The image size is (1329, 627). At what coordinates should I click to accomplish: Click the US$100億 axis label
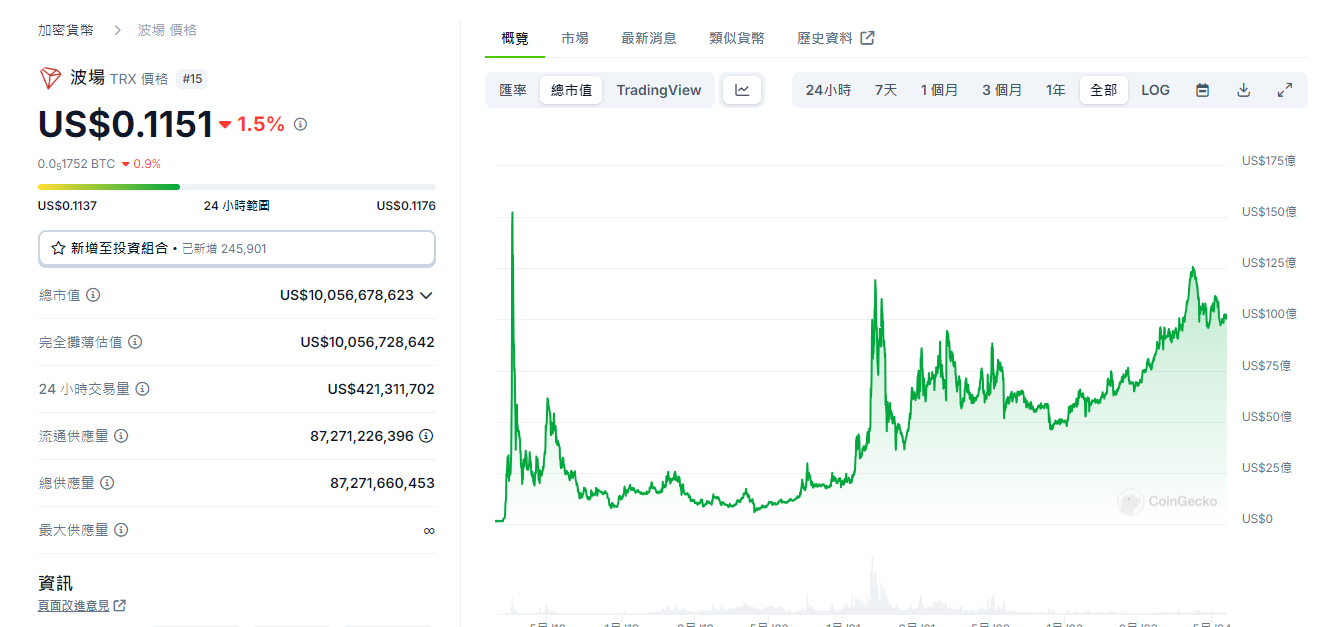pyautogui.click(x=1269, y=314)
